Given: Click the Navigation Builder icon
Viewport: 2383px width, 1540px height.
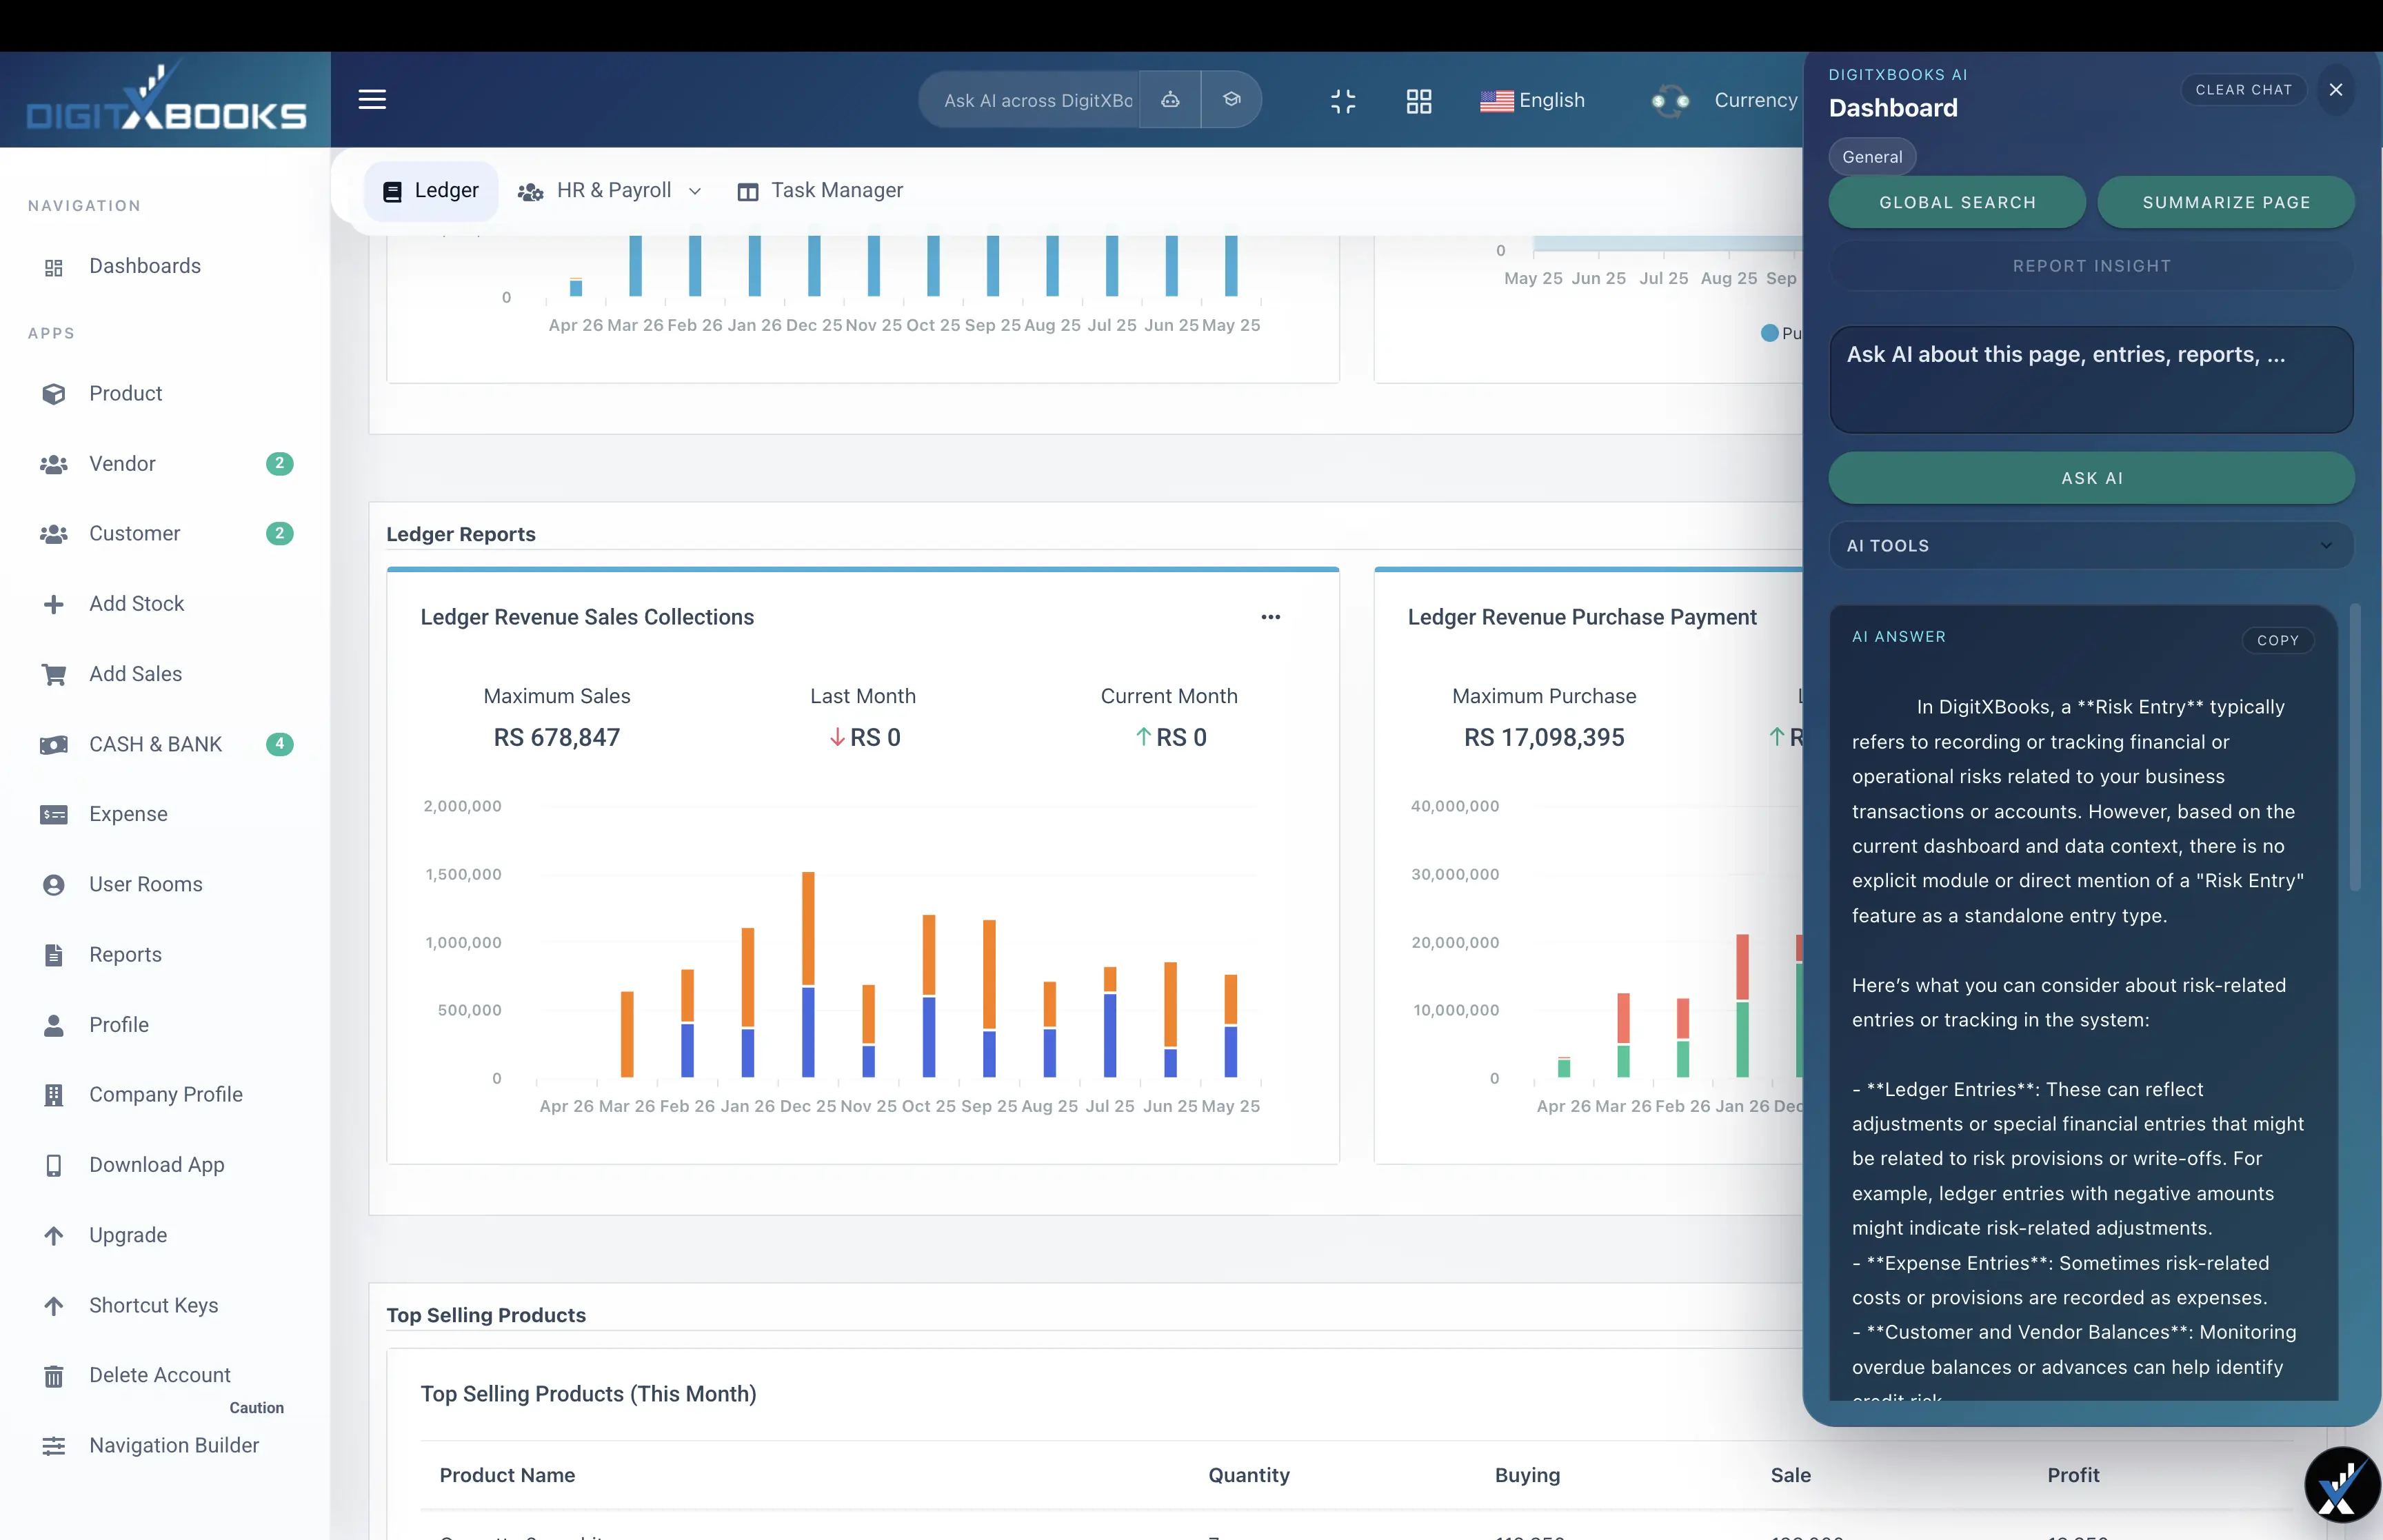Looking at the screenshot, I should tap(54, 1446).
